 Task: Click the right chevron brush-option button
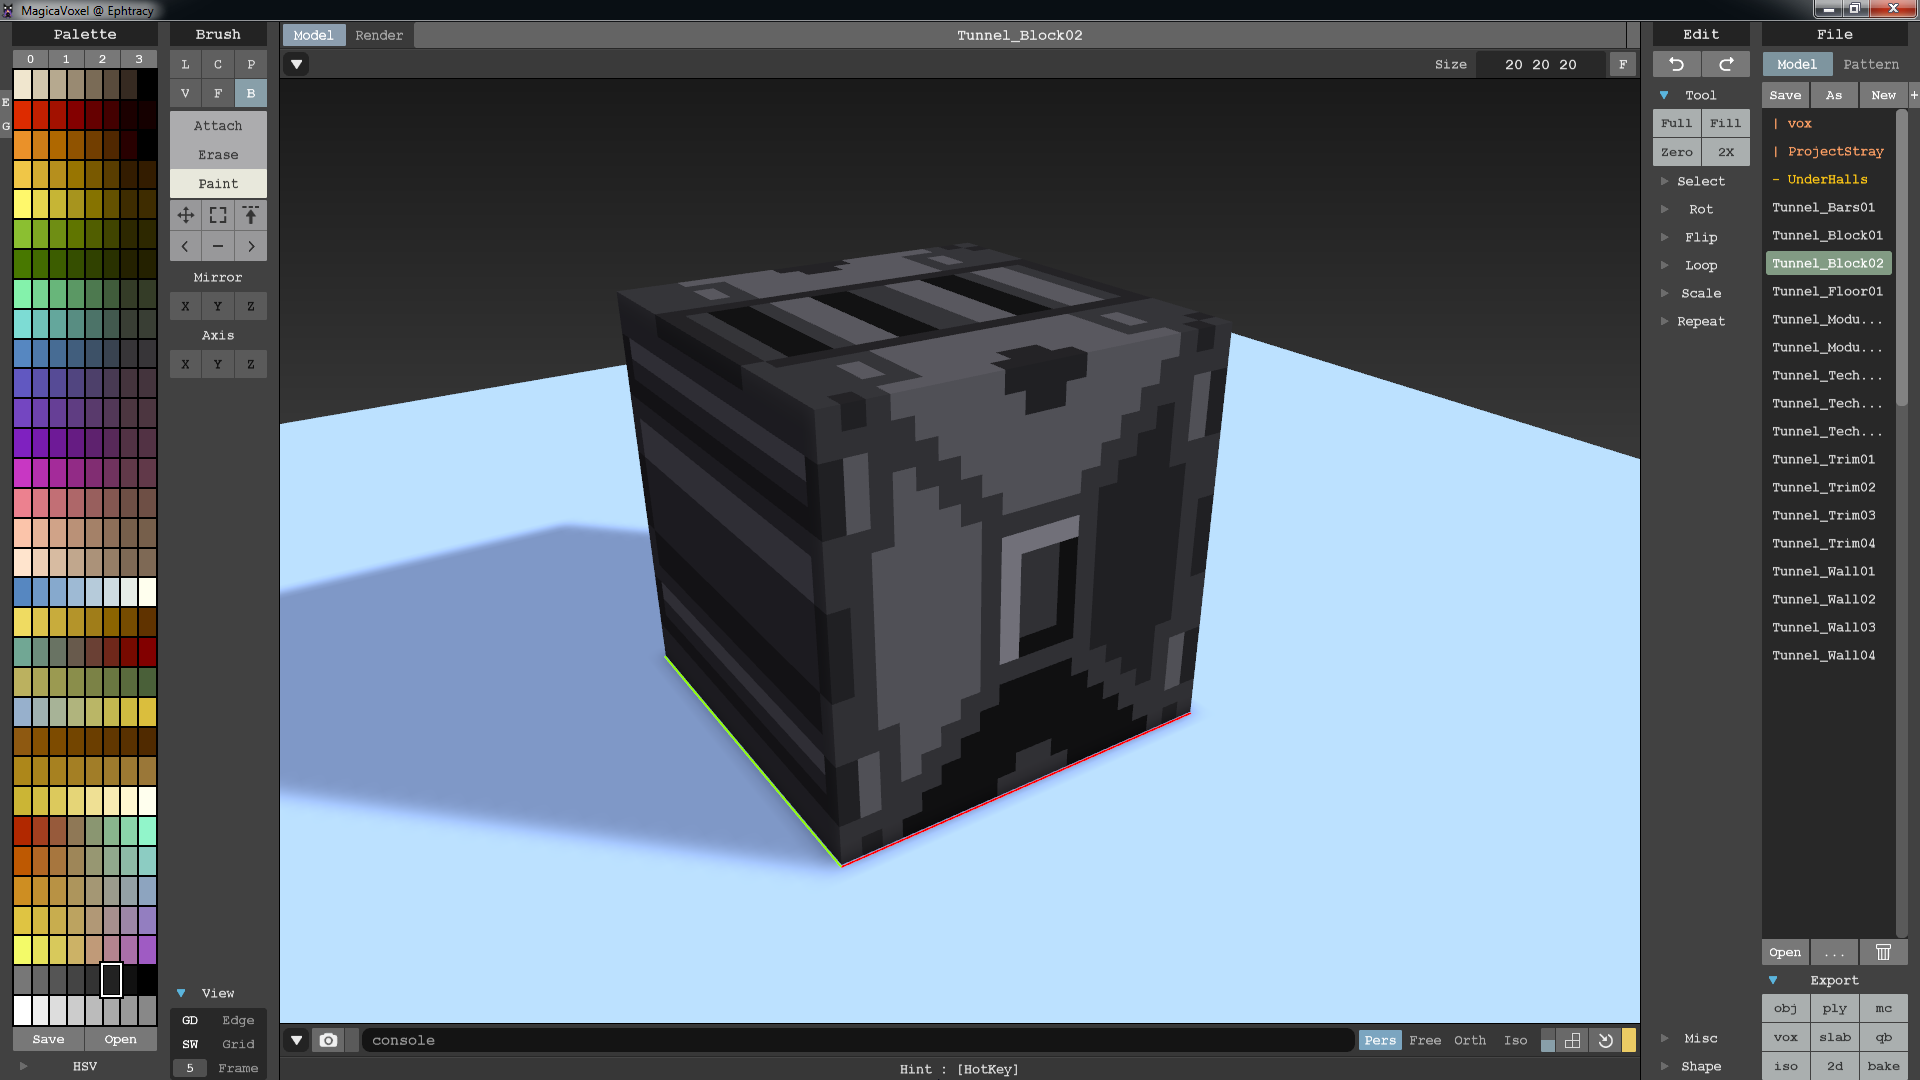pos(251,246)
